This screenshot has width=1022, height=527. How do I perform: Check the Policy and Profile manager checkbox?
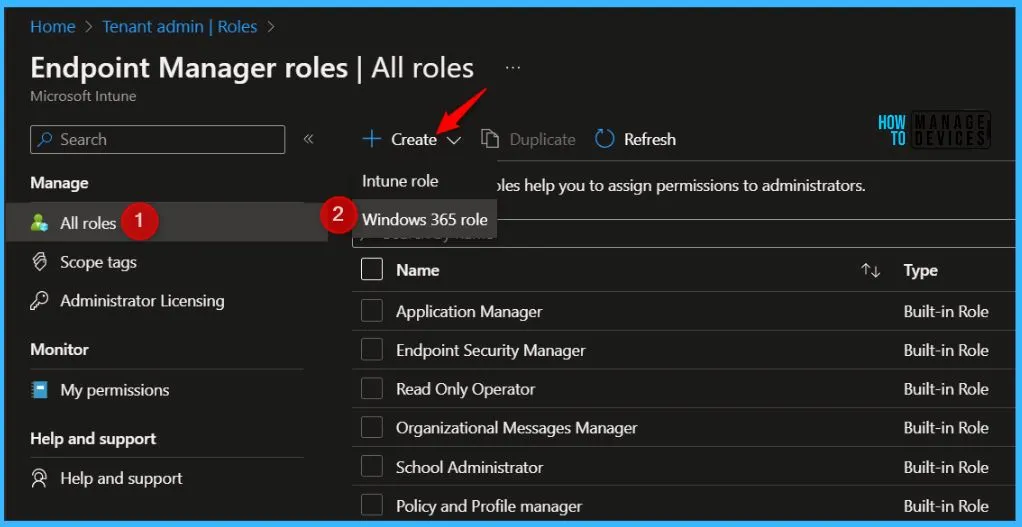(x=372, y=506)
